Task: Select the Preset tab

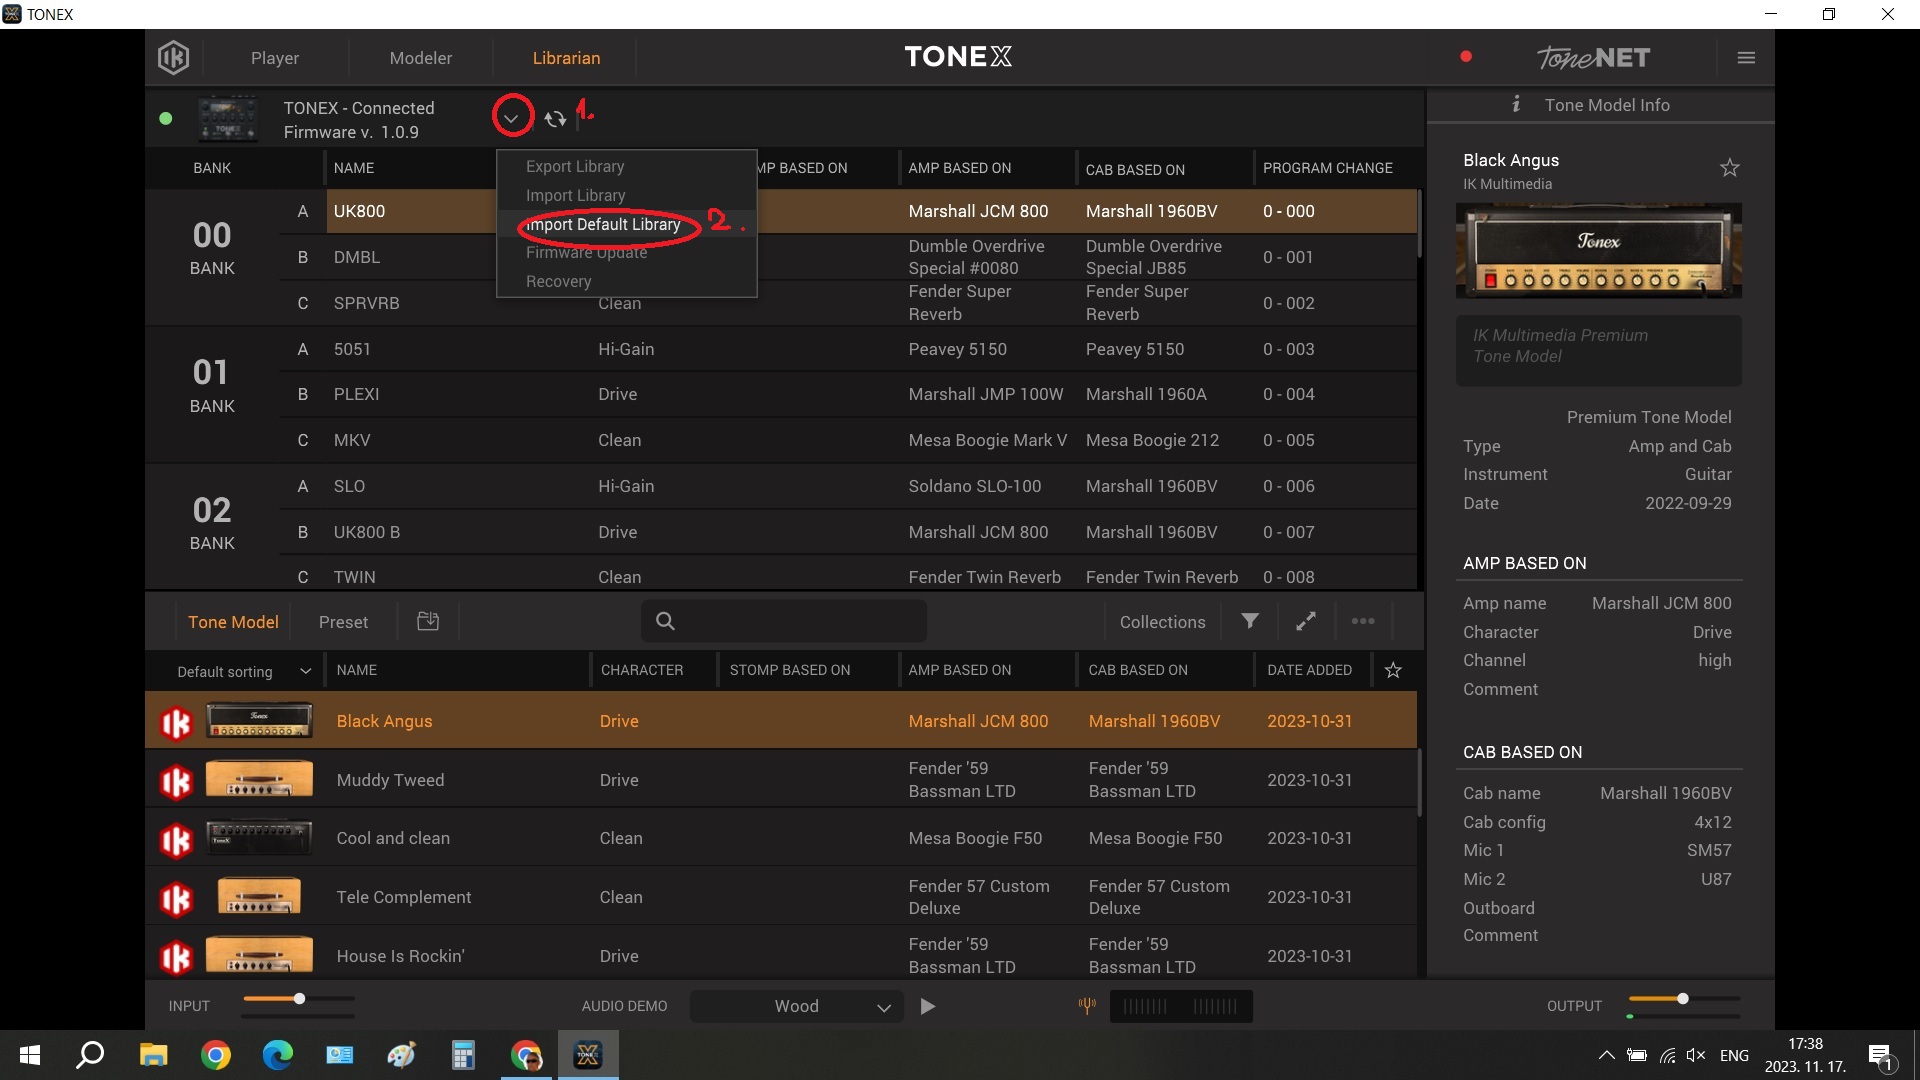Action: pyautogui.click(x=343, y=621)
